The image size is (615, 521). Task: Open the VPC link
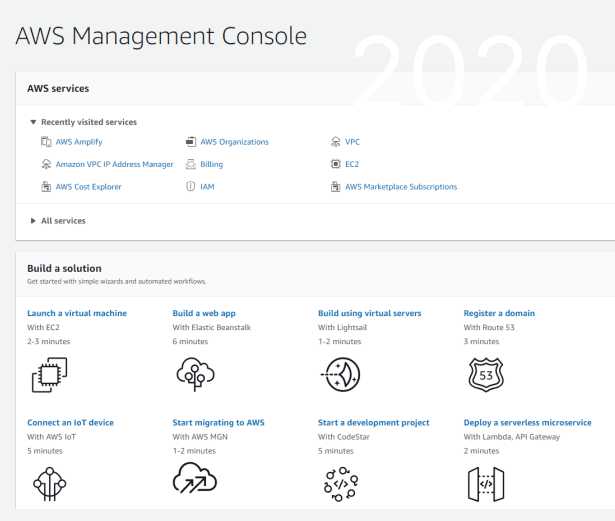click(x=352, y=142)
